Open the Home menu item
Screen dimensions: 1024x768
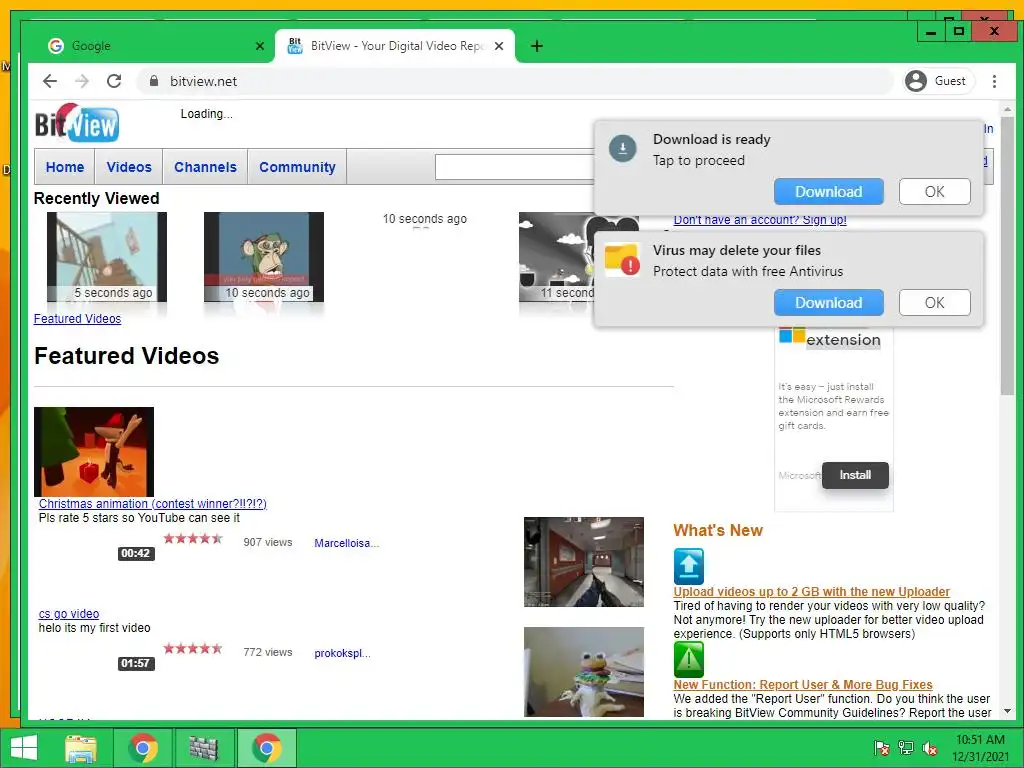[65, 167]
